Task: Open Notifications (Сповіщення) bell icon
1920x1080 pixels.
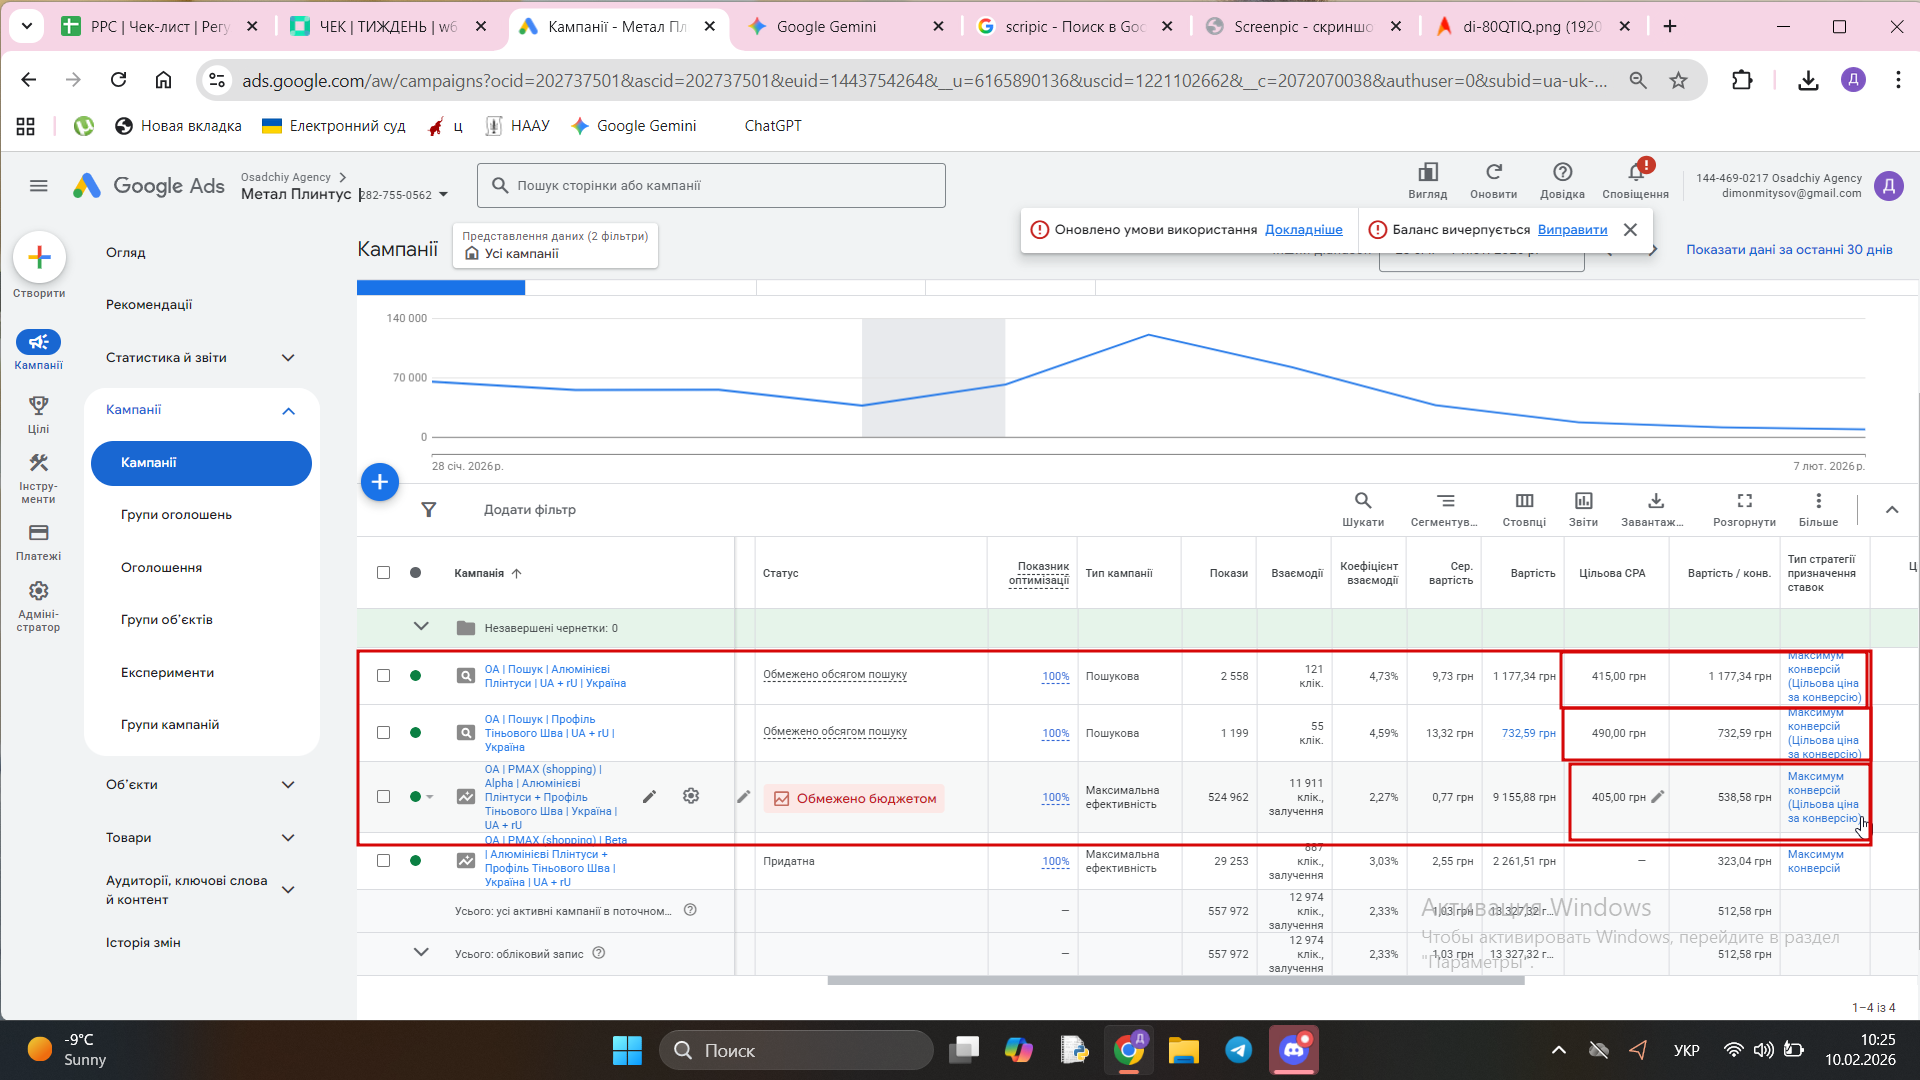Action: click(x=1636, y=172)
